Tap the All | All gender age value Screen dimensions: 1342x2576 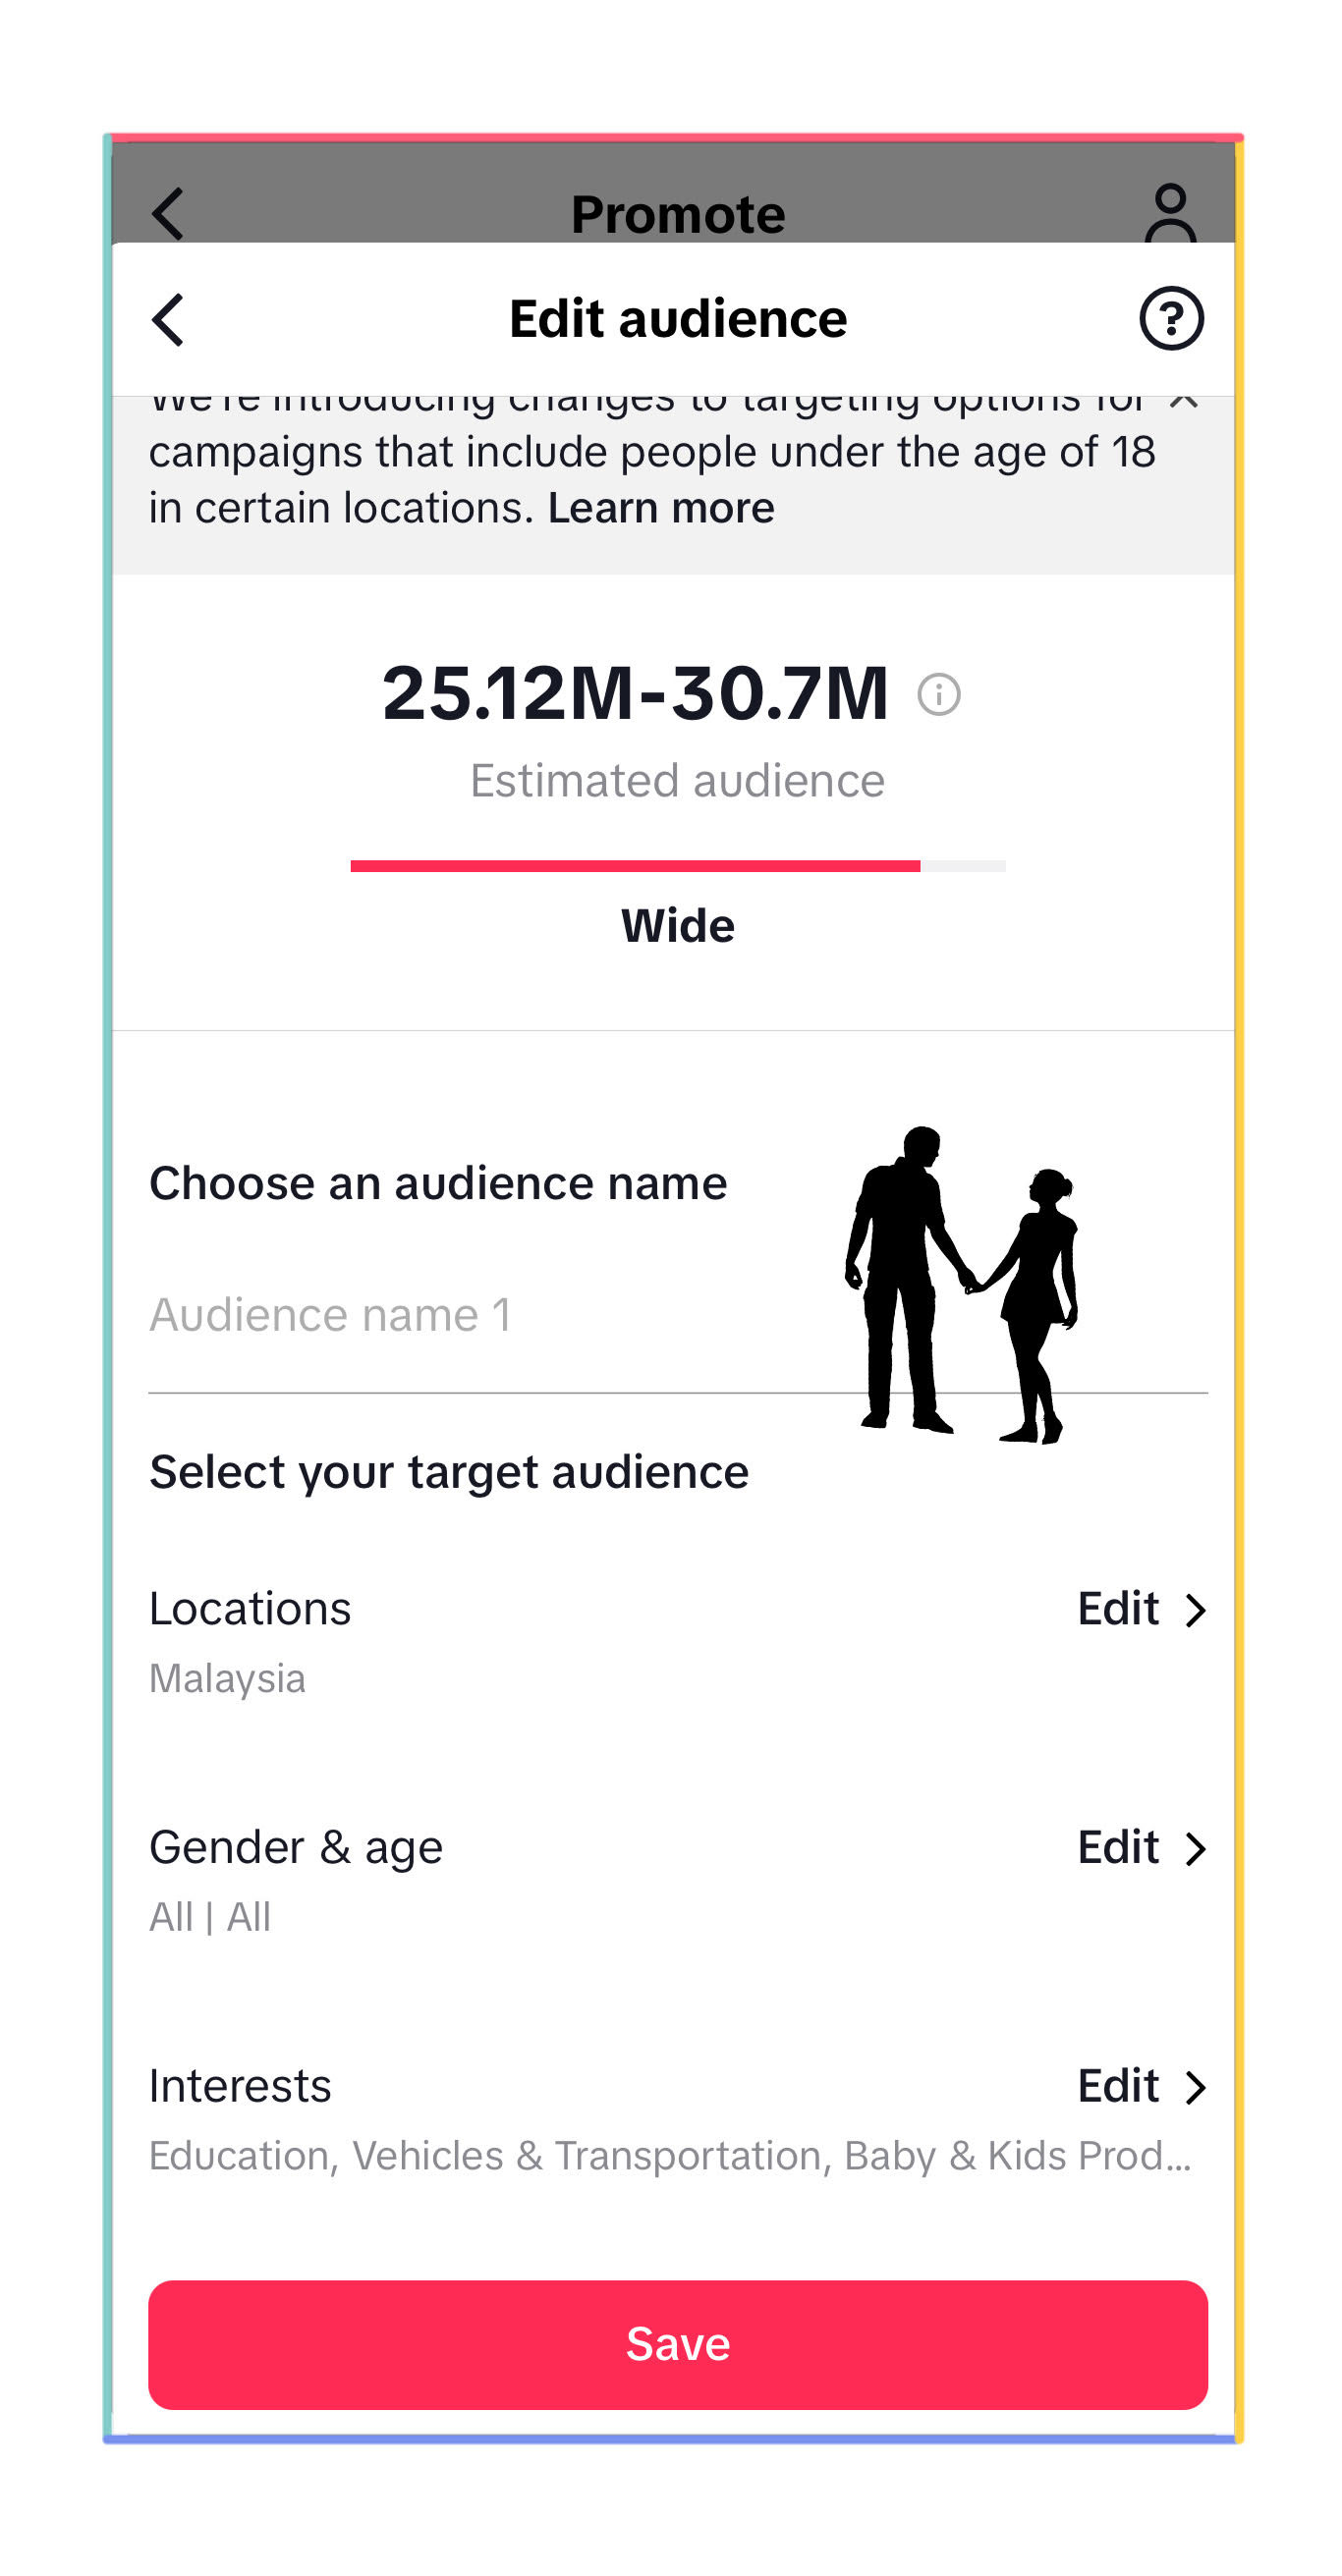click(x=210, y=1917)
